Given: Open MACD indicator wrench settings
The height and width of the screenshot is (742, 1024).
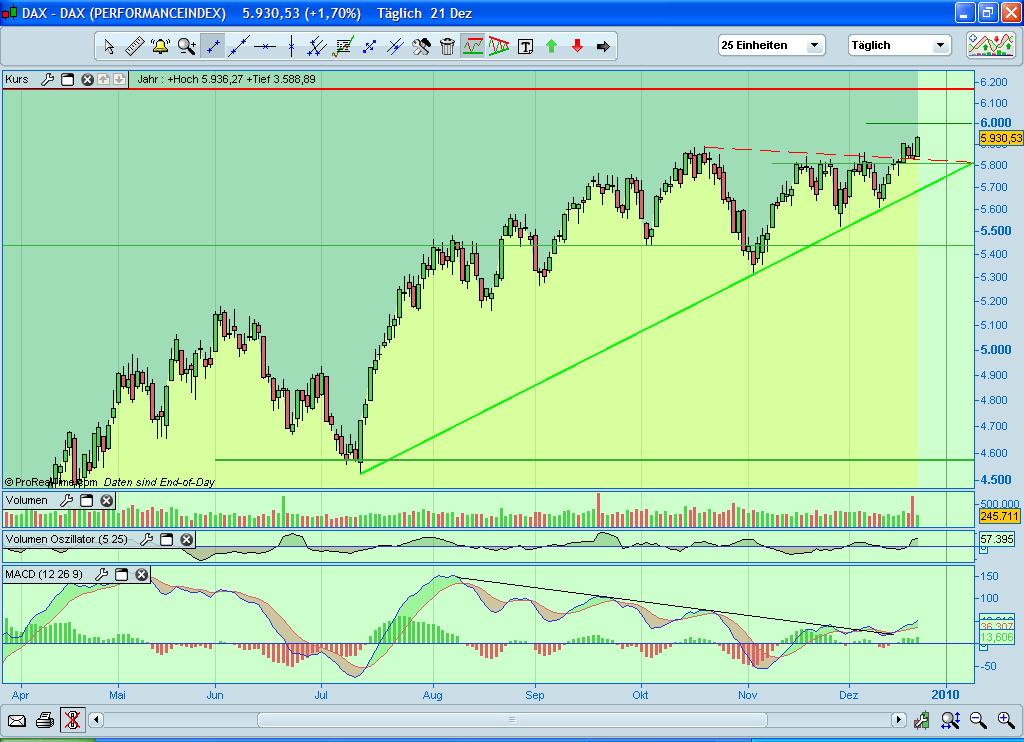Looking at the screenshot, I should coord(101,574).
